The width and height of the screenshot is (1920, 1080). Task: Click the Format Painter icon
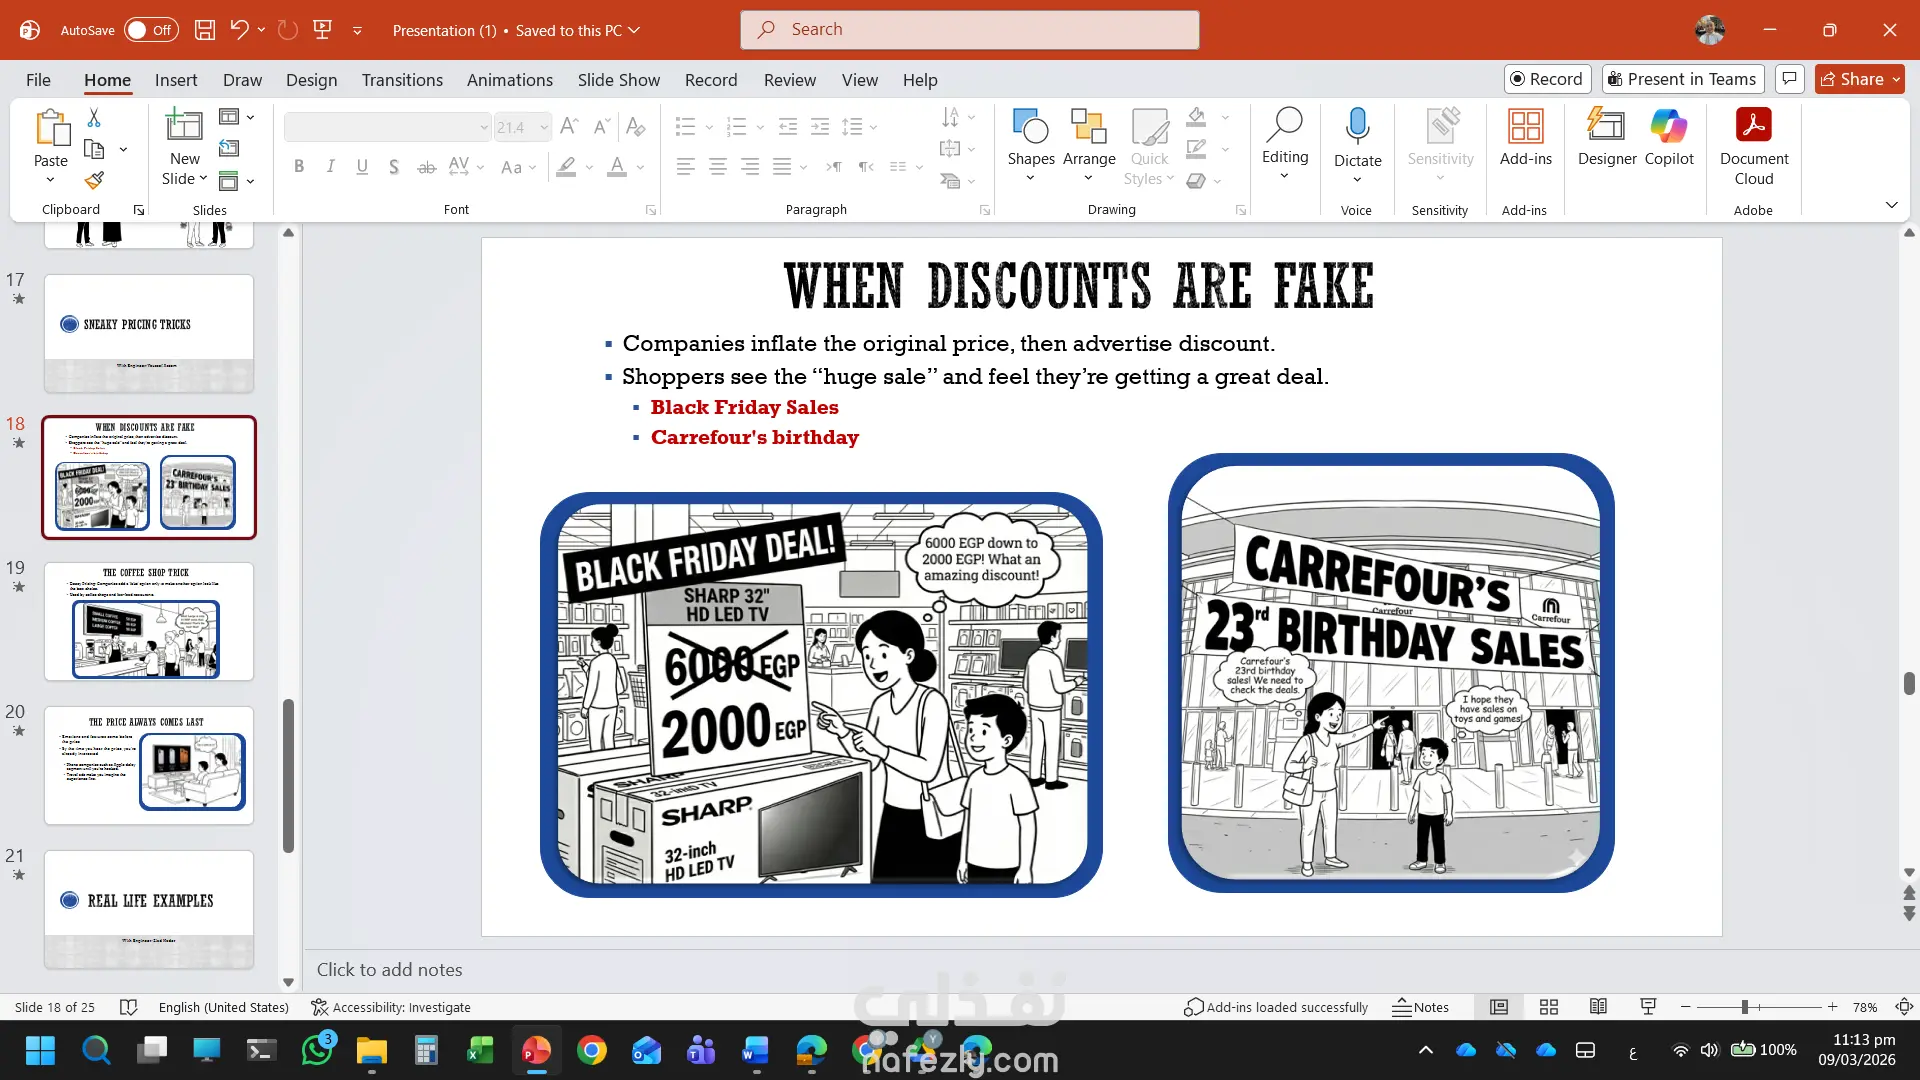[x=94, y=181]
